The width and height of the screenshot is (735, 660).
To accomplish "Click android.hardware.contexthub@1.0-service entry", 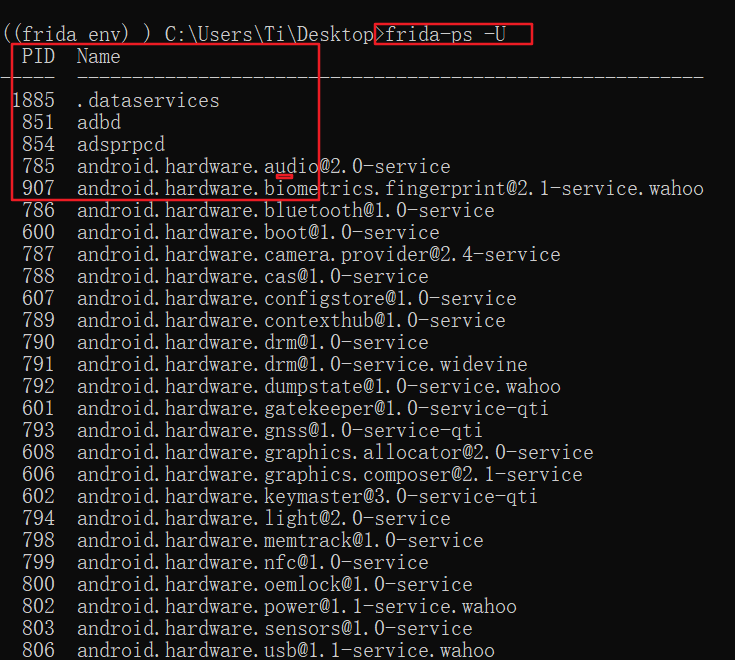I will pos(291,321).
